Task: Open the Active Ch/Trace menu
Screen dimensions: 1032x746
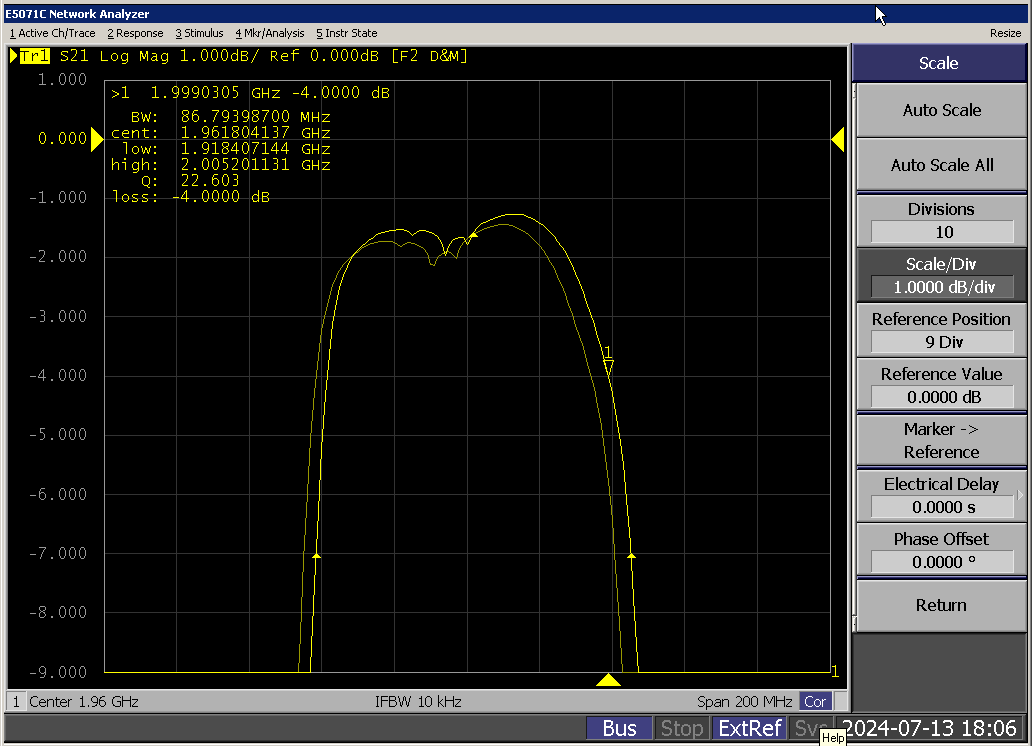Action: tap(52, 33)
